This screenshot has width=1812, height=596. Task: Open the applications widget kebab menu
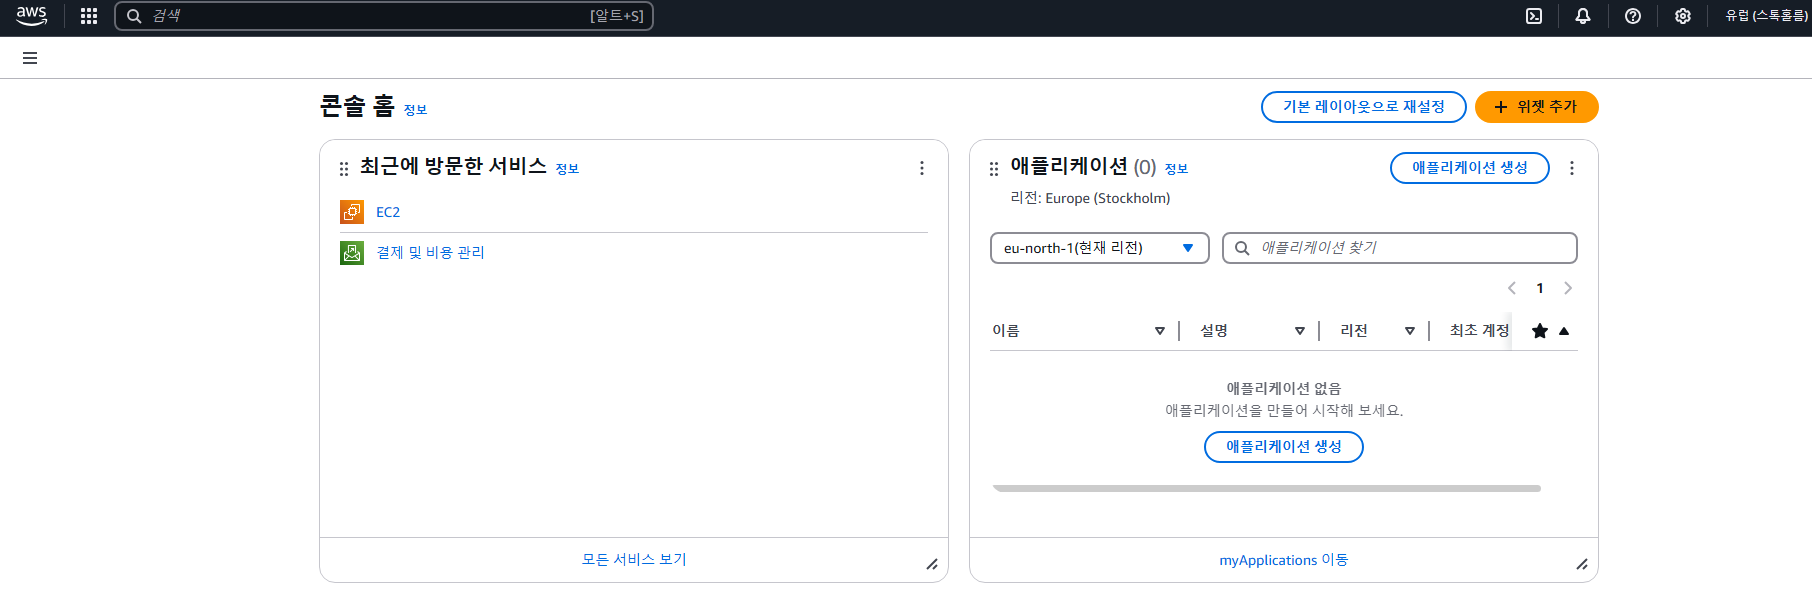pos(1572,168)
